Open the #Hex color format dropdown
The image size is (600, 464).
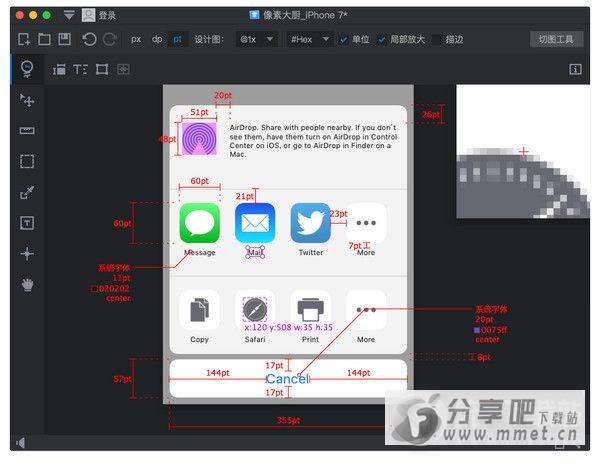[x=310, y=39]
